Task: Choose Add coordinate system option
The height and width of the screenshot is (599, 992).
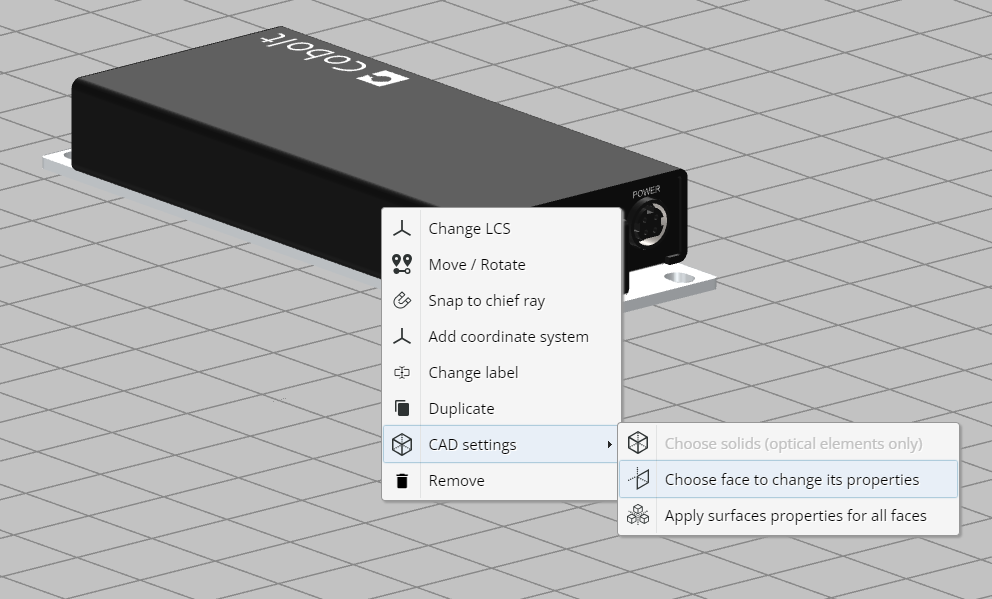Action: [x=502, y=337]
